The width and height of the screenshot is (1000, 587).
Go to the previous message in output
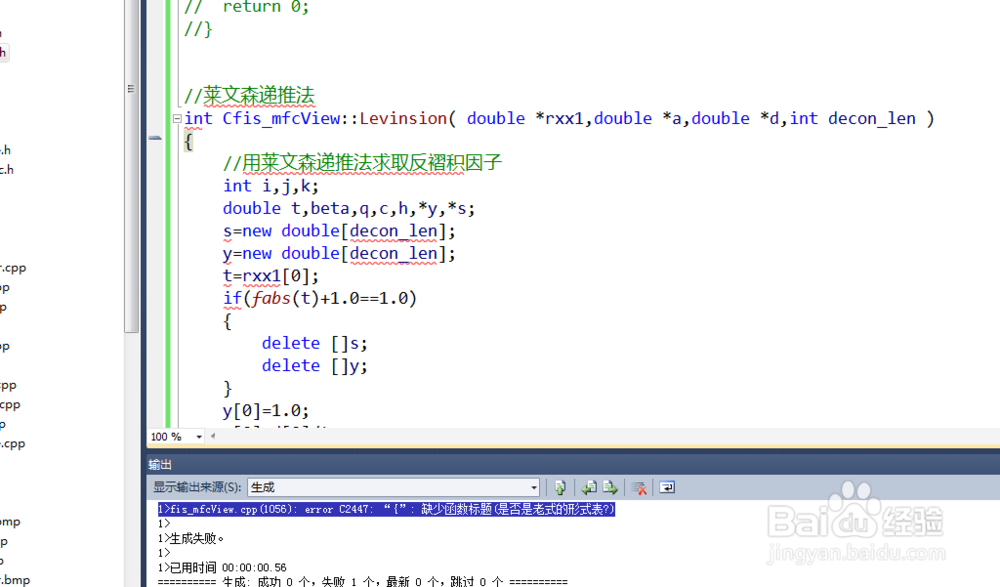click(x=589, y=488)
